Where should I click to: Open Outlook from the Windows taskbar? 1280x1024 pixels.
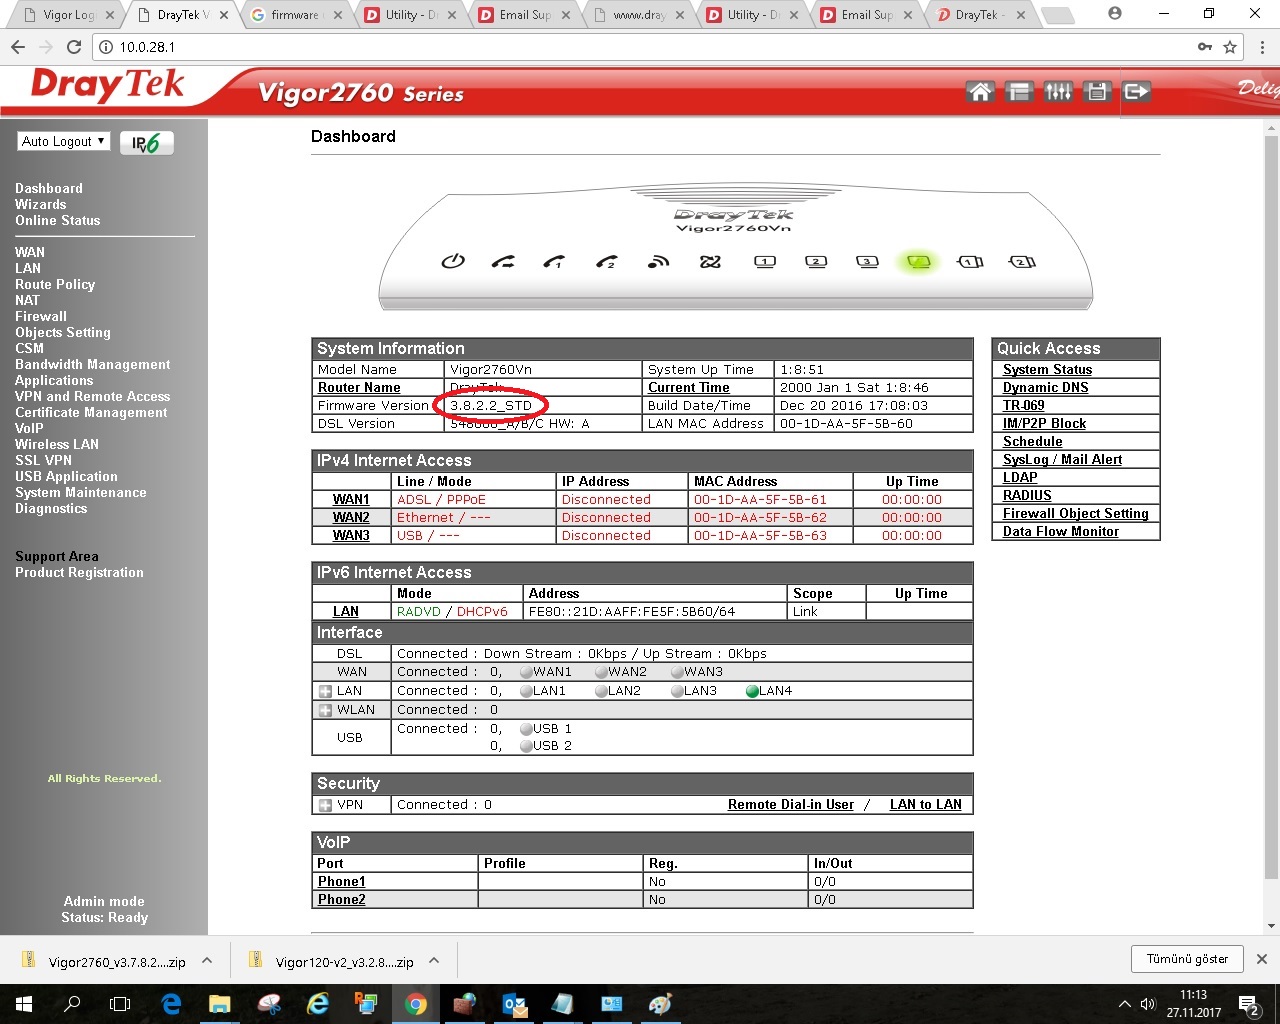tap(514, 1004)
